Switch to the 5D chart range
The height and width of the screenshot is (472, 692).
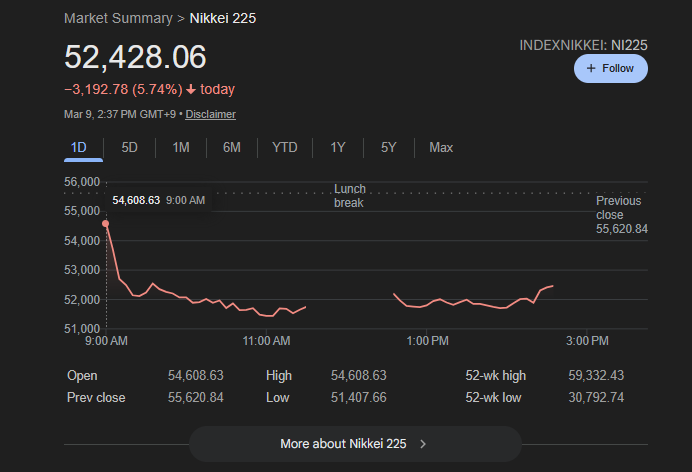coord(129,147)
